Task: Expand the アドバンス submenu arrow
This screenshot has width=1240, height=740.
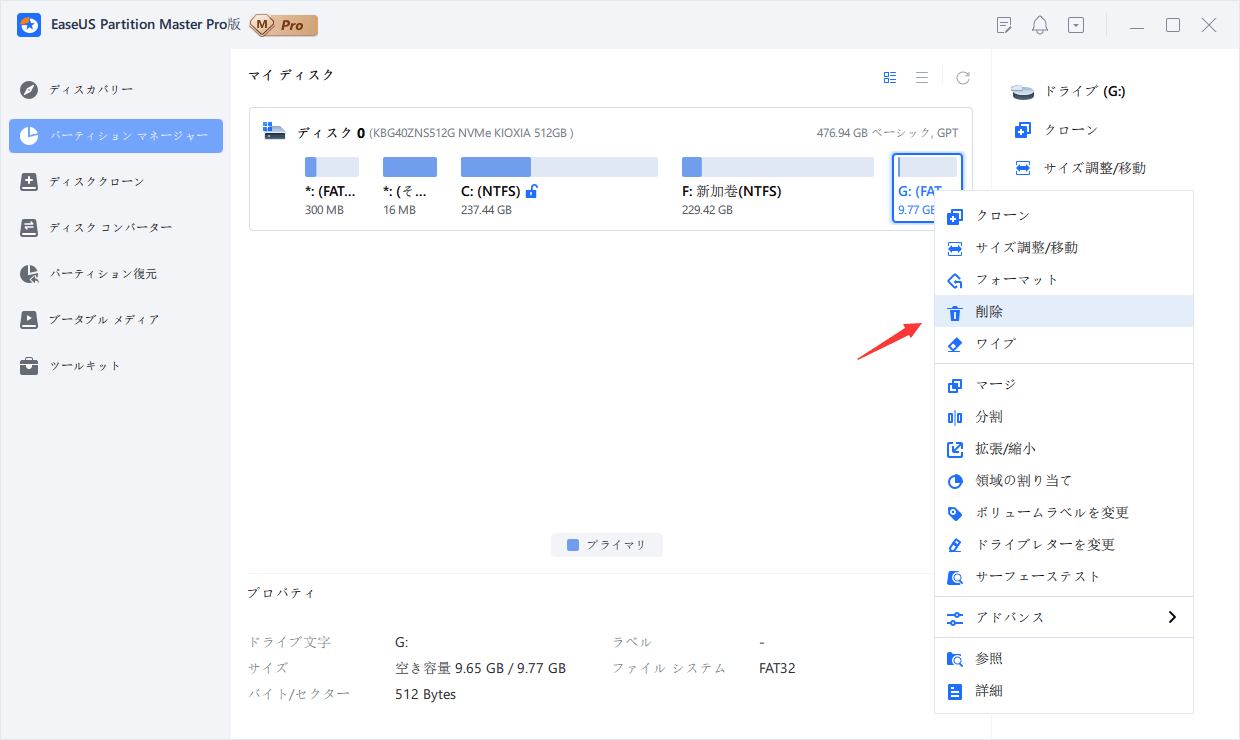Action: point(1172,617)
